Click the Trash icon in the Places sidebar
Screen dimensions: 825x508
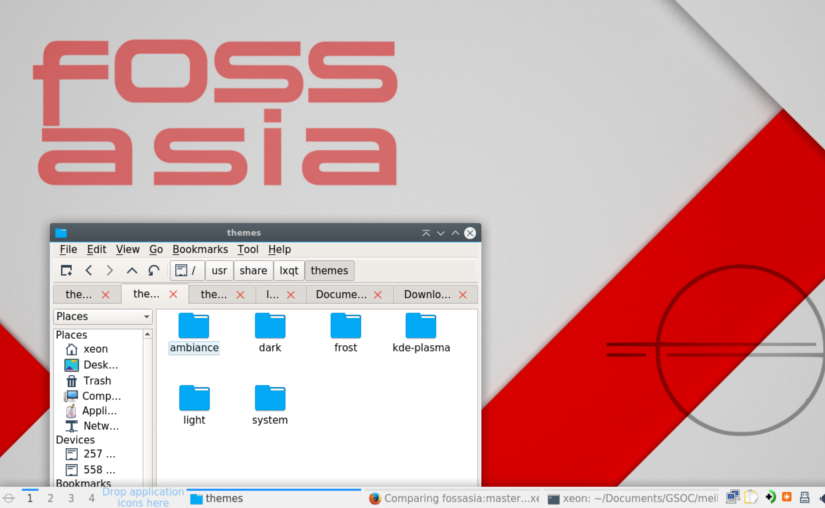72,381
